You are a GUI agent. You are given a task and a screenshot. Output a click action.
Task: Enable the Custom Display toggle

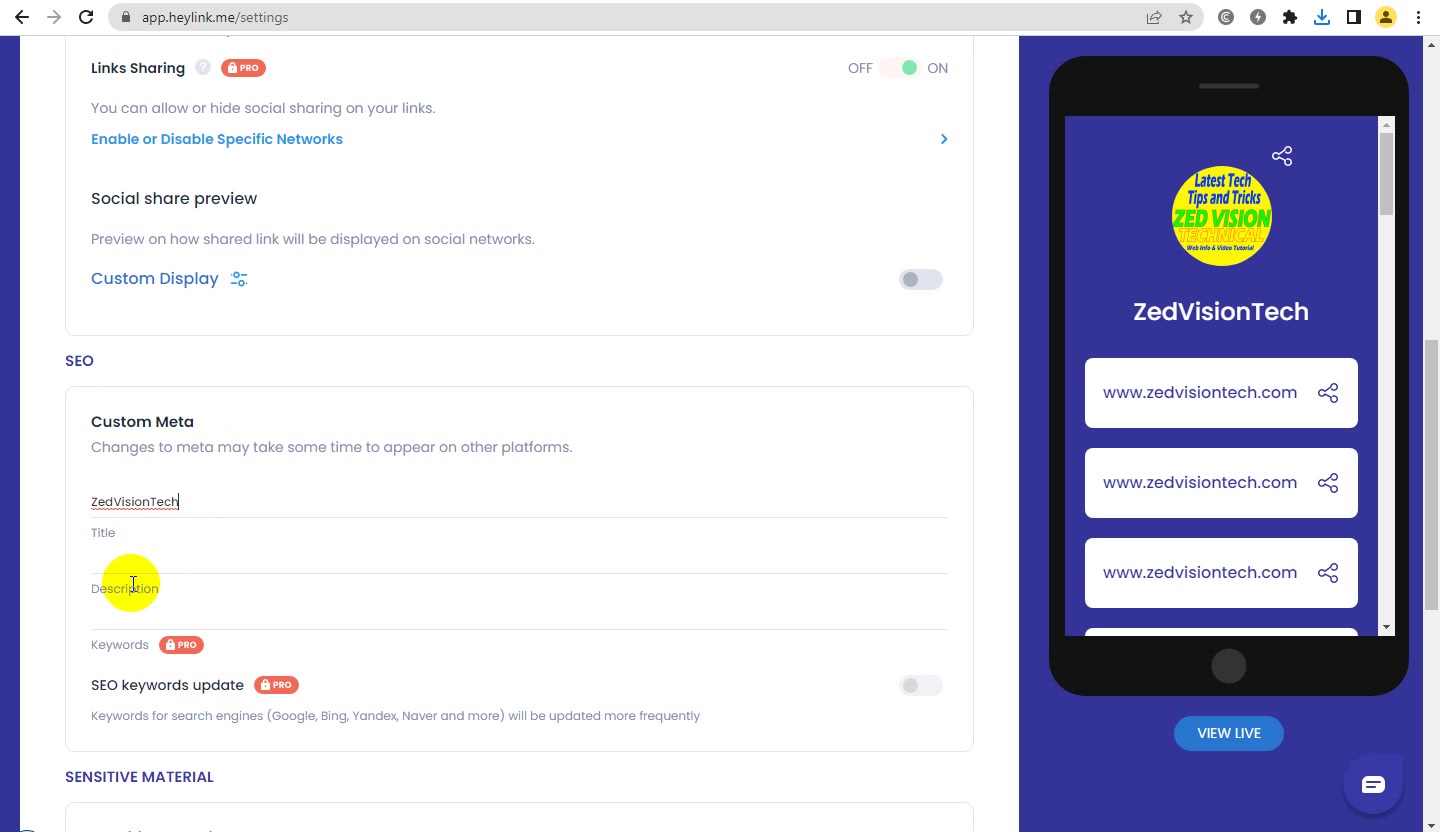[x=920, y=279]
